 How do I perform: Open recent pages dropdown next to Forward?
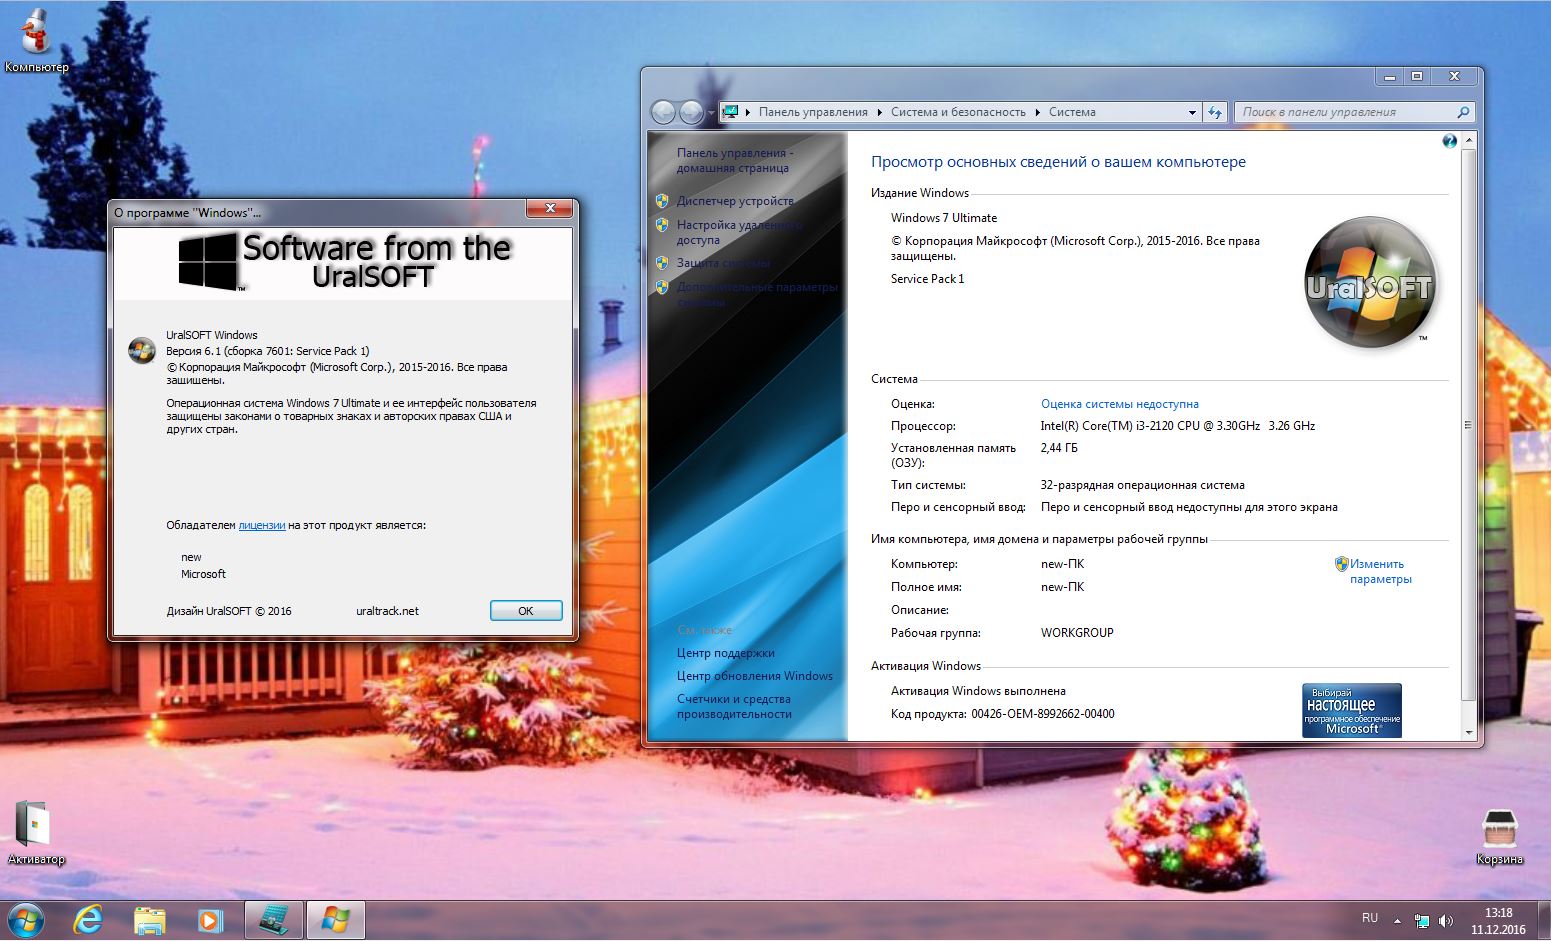coord(711,113)
